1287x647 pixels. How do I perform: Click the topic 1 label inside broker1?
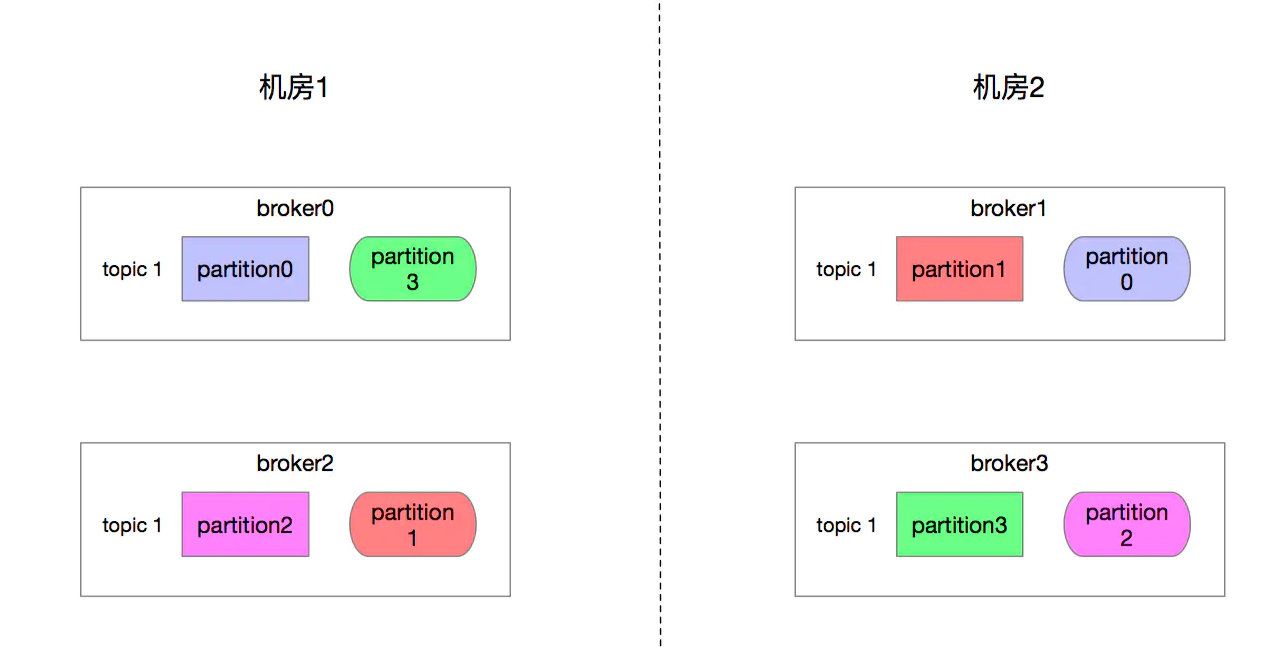click(x=846, y=269)
